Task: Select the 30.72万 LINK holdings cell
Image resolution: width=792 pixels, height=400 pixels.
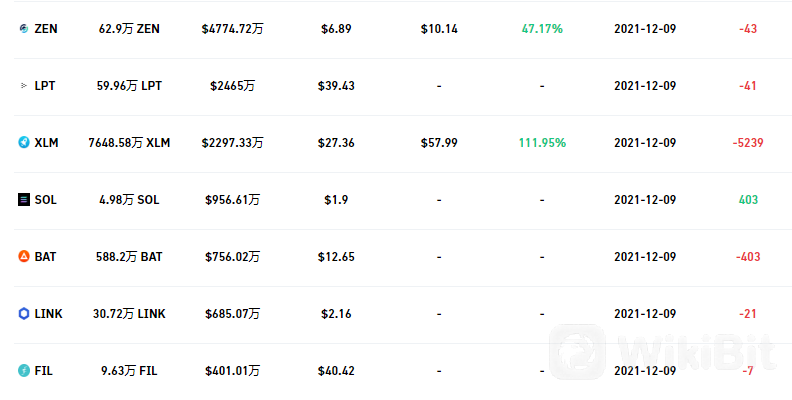Action: click(129, 314)
